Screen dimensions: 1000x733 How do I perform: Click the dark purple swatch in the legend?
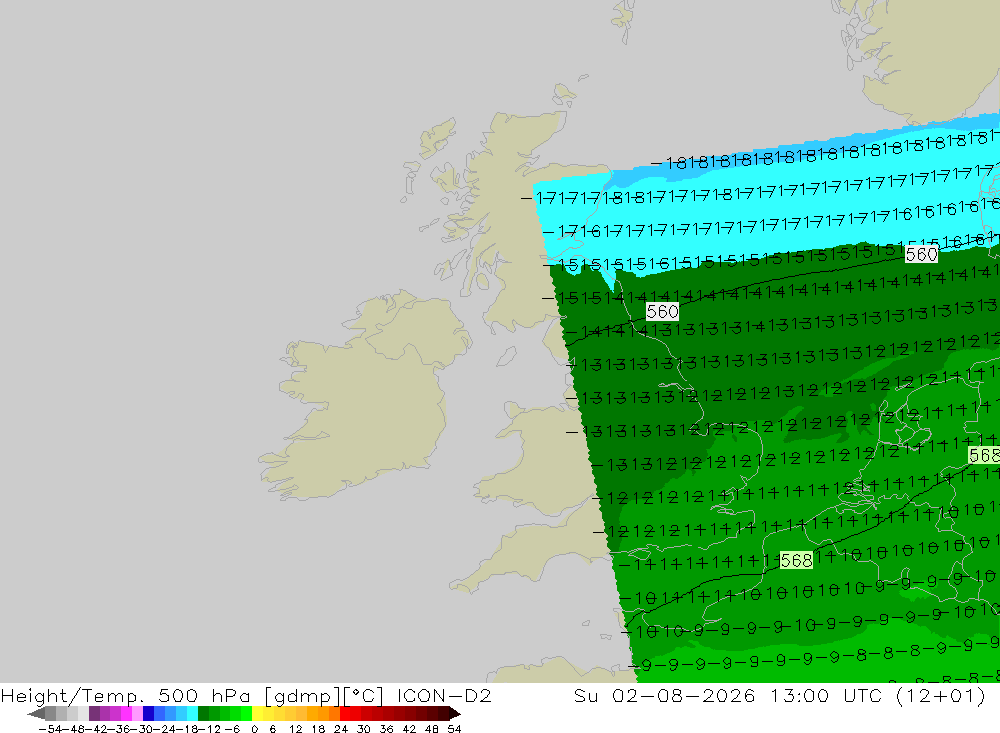(x=94, y=713)
